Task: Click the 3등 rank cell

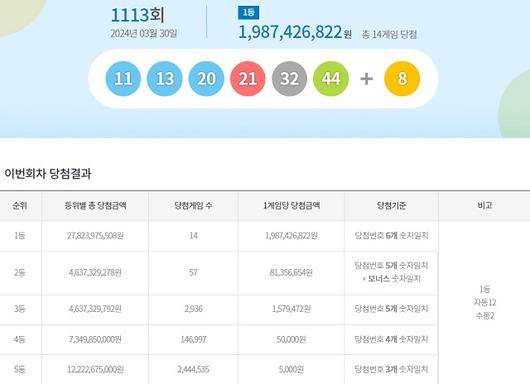Action: (x=20, y=309)
